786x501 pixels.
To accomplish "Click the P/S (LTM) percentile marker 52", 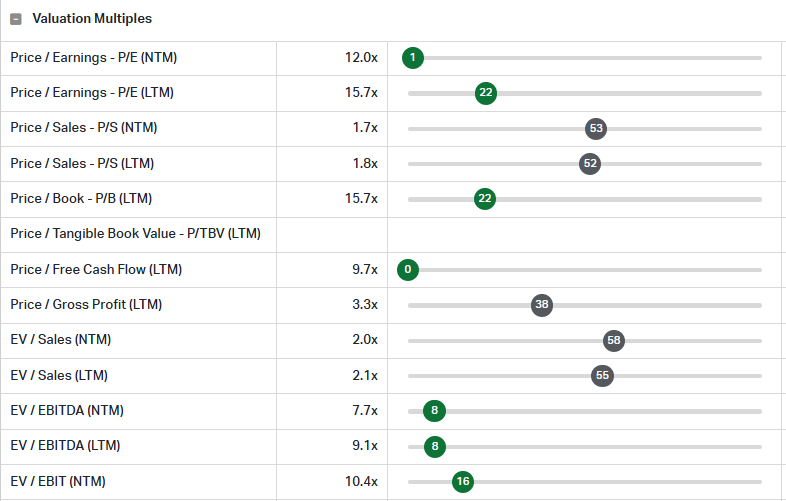I will click(x=590, y=164).
